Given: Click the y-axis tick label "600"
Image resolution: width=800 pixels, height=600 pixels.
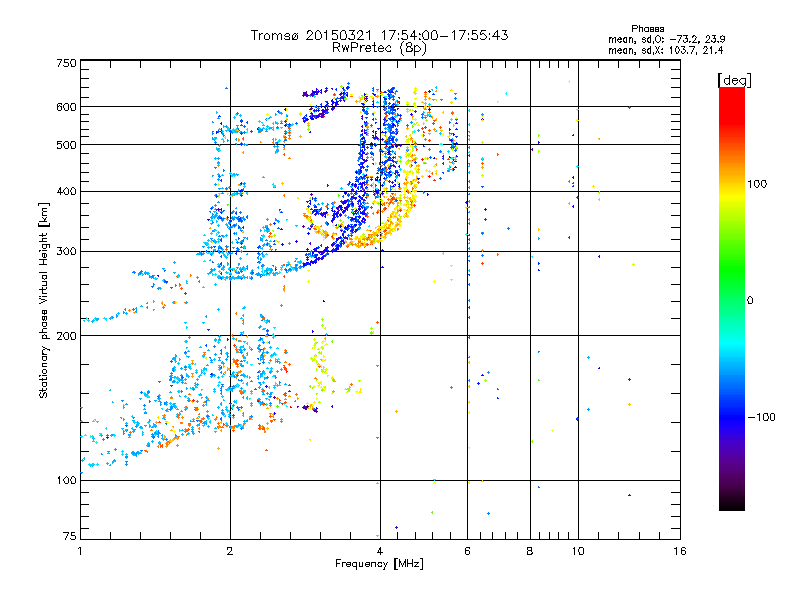Looking at the screenshot, I should [66, 107].
